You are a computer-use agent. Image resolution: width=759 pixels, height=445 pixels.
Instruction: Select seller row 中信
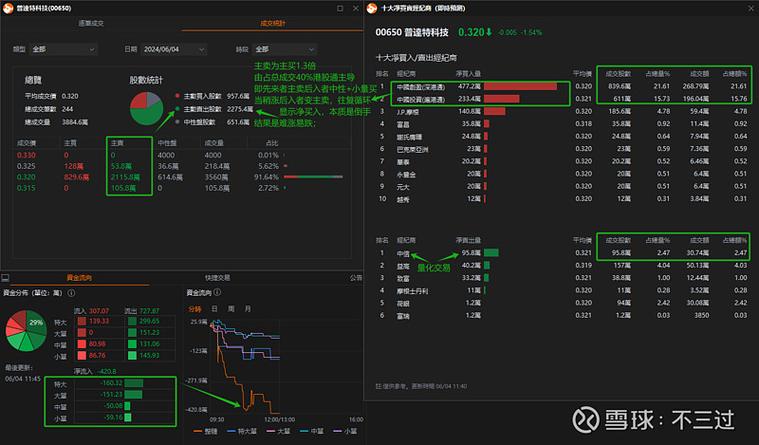point(562,253)
